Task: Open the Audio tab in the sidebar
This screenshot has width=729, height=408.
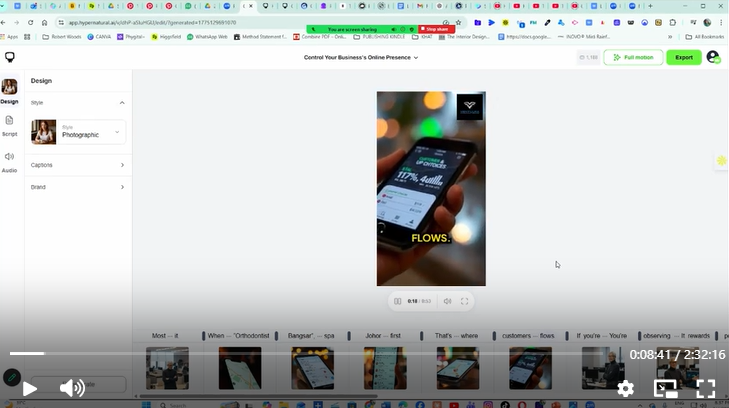Action: coord(9,162)
